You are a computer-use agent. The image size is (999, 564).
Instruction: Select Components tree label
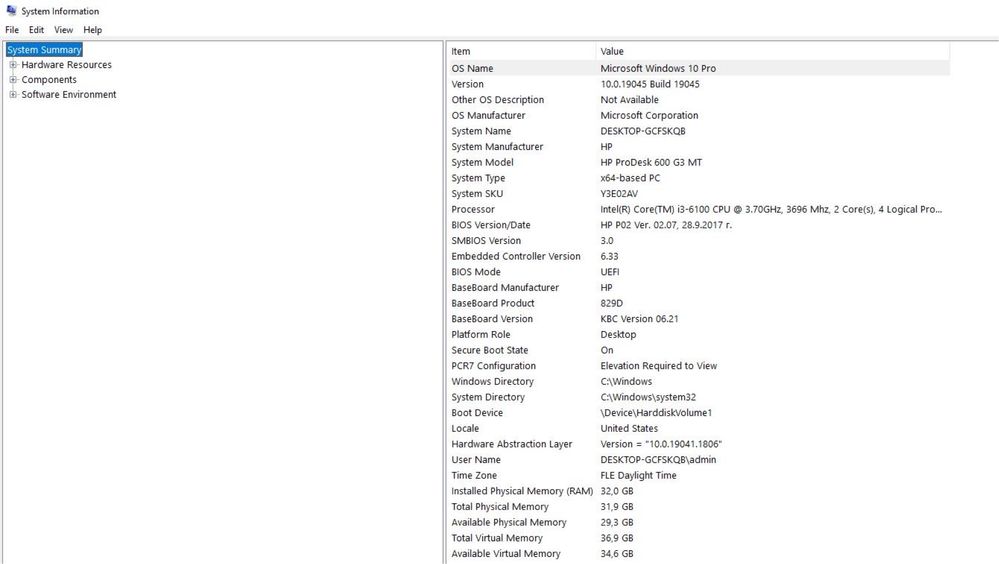pyautogui.click(x=49, y=80)
